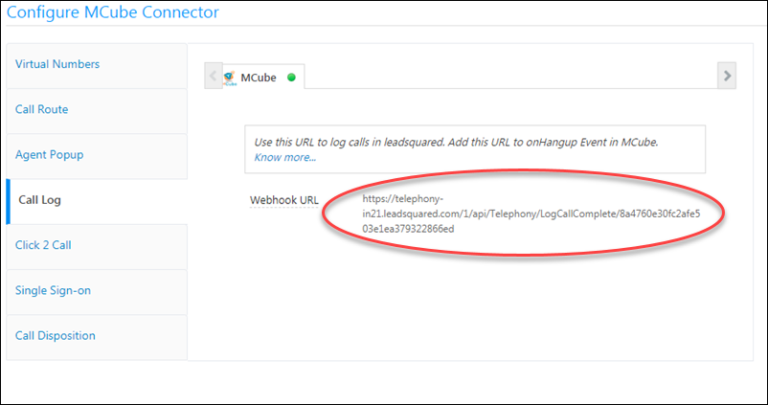Image resolution: width=768 pixels, height=405 pixels.
Task: Select the MCube connector tab
Action: click(x=258, y=77)
